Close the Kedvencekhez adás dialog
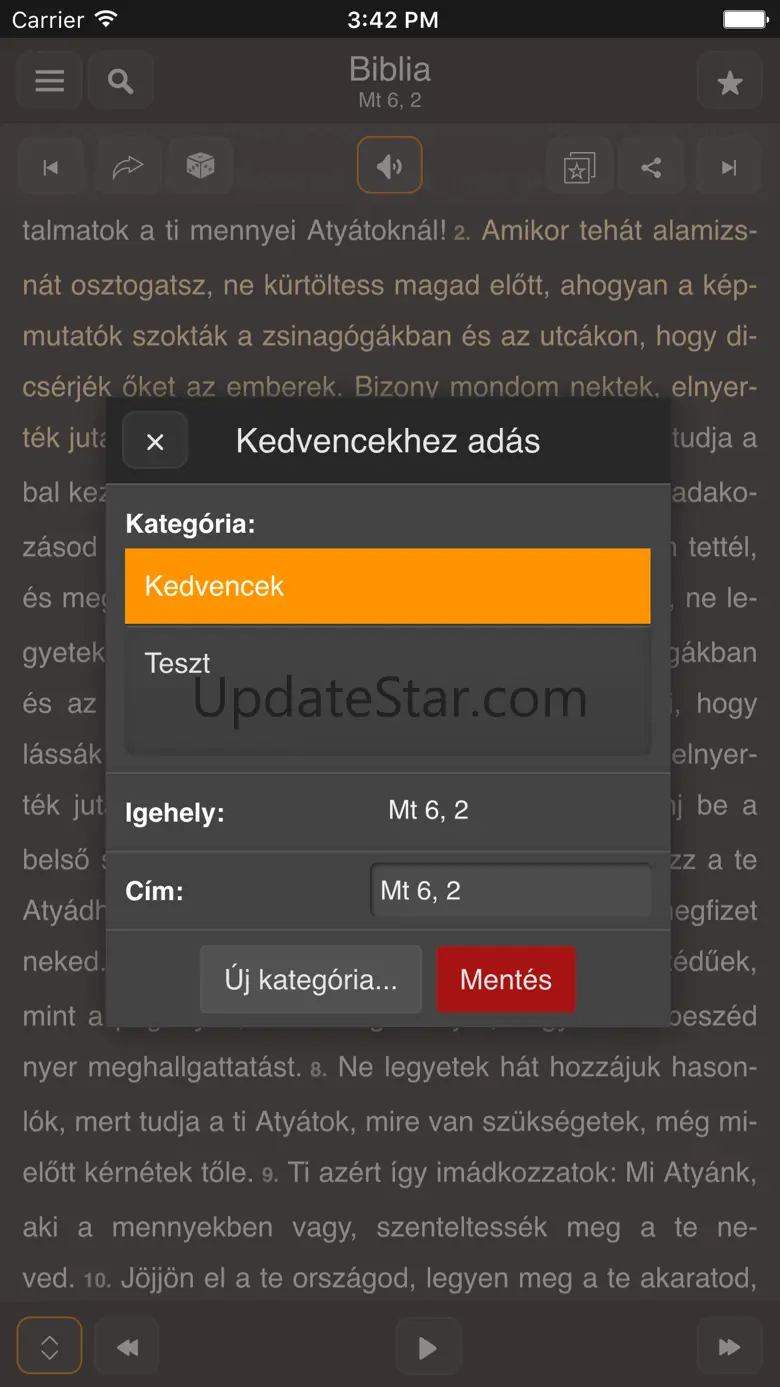Screen dimensions: 780x1387 155,440
